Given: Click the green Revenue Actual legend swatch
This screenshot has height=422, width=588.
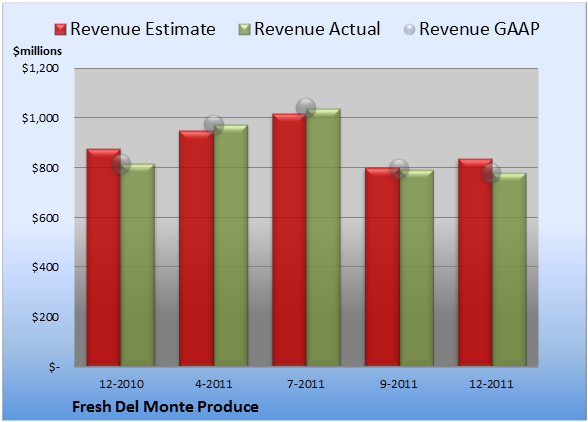Looking at the screenshot, I should click(x=244, y=30).
